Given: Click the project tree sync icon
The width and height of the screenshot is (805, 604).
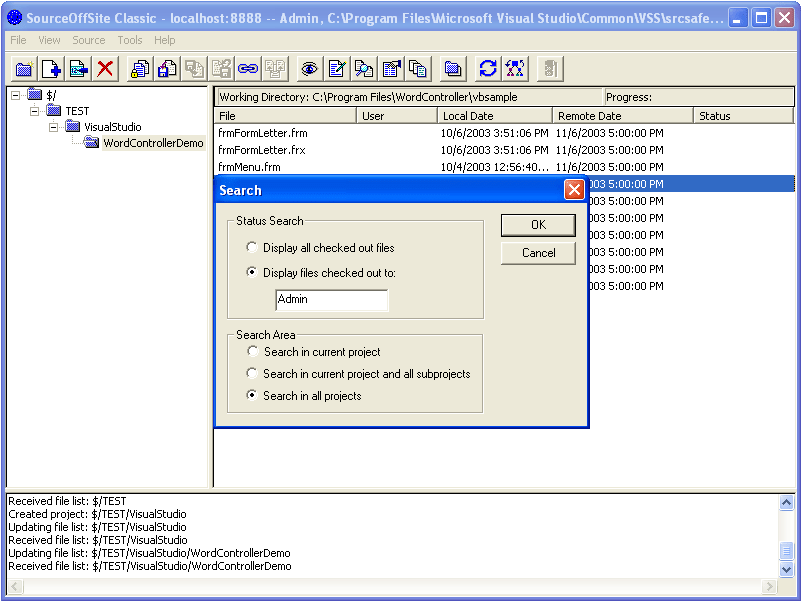Looking at the screenshot, I should click(x=515, y=69).
